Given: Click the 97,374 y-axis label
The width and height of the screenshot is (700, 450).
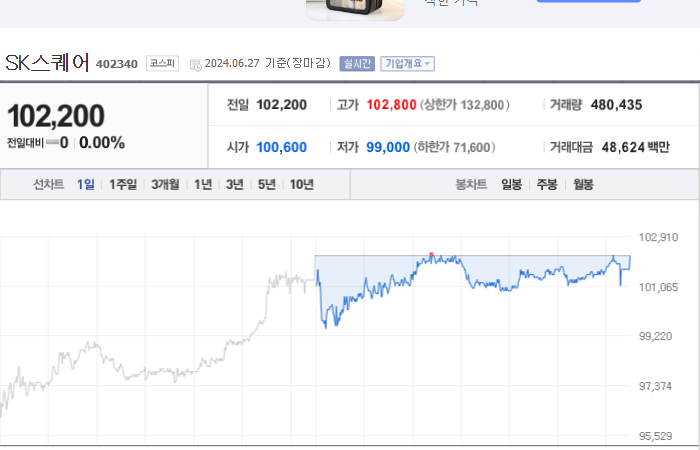Looking at the screenshot, I should point(655,386).
